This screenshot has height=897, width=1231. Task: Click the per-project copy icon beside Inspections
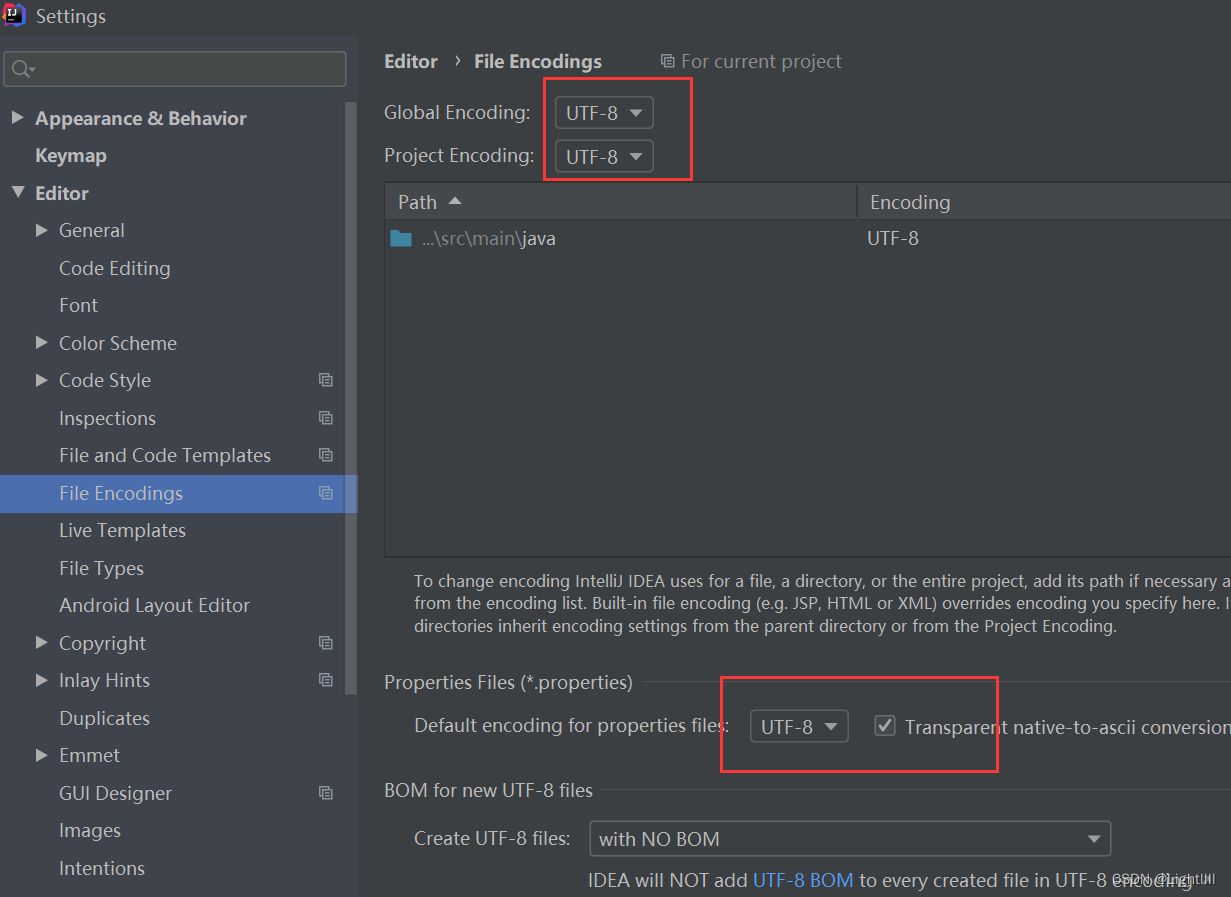tap(326, 418)
